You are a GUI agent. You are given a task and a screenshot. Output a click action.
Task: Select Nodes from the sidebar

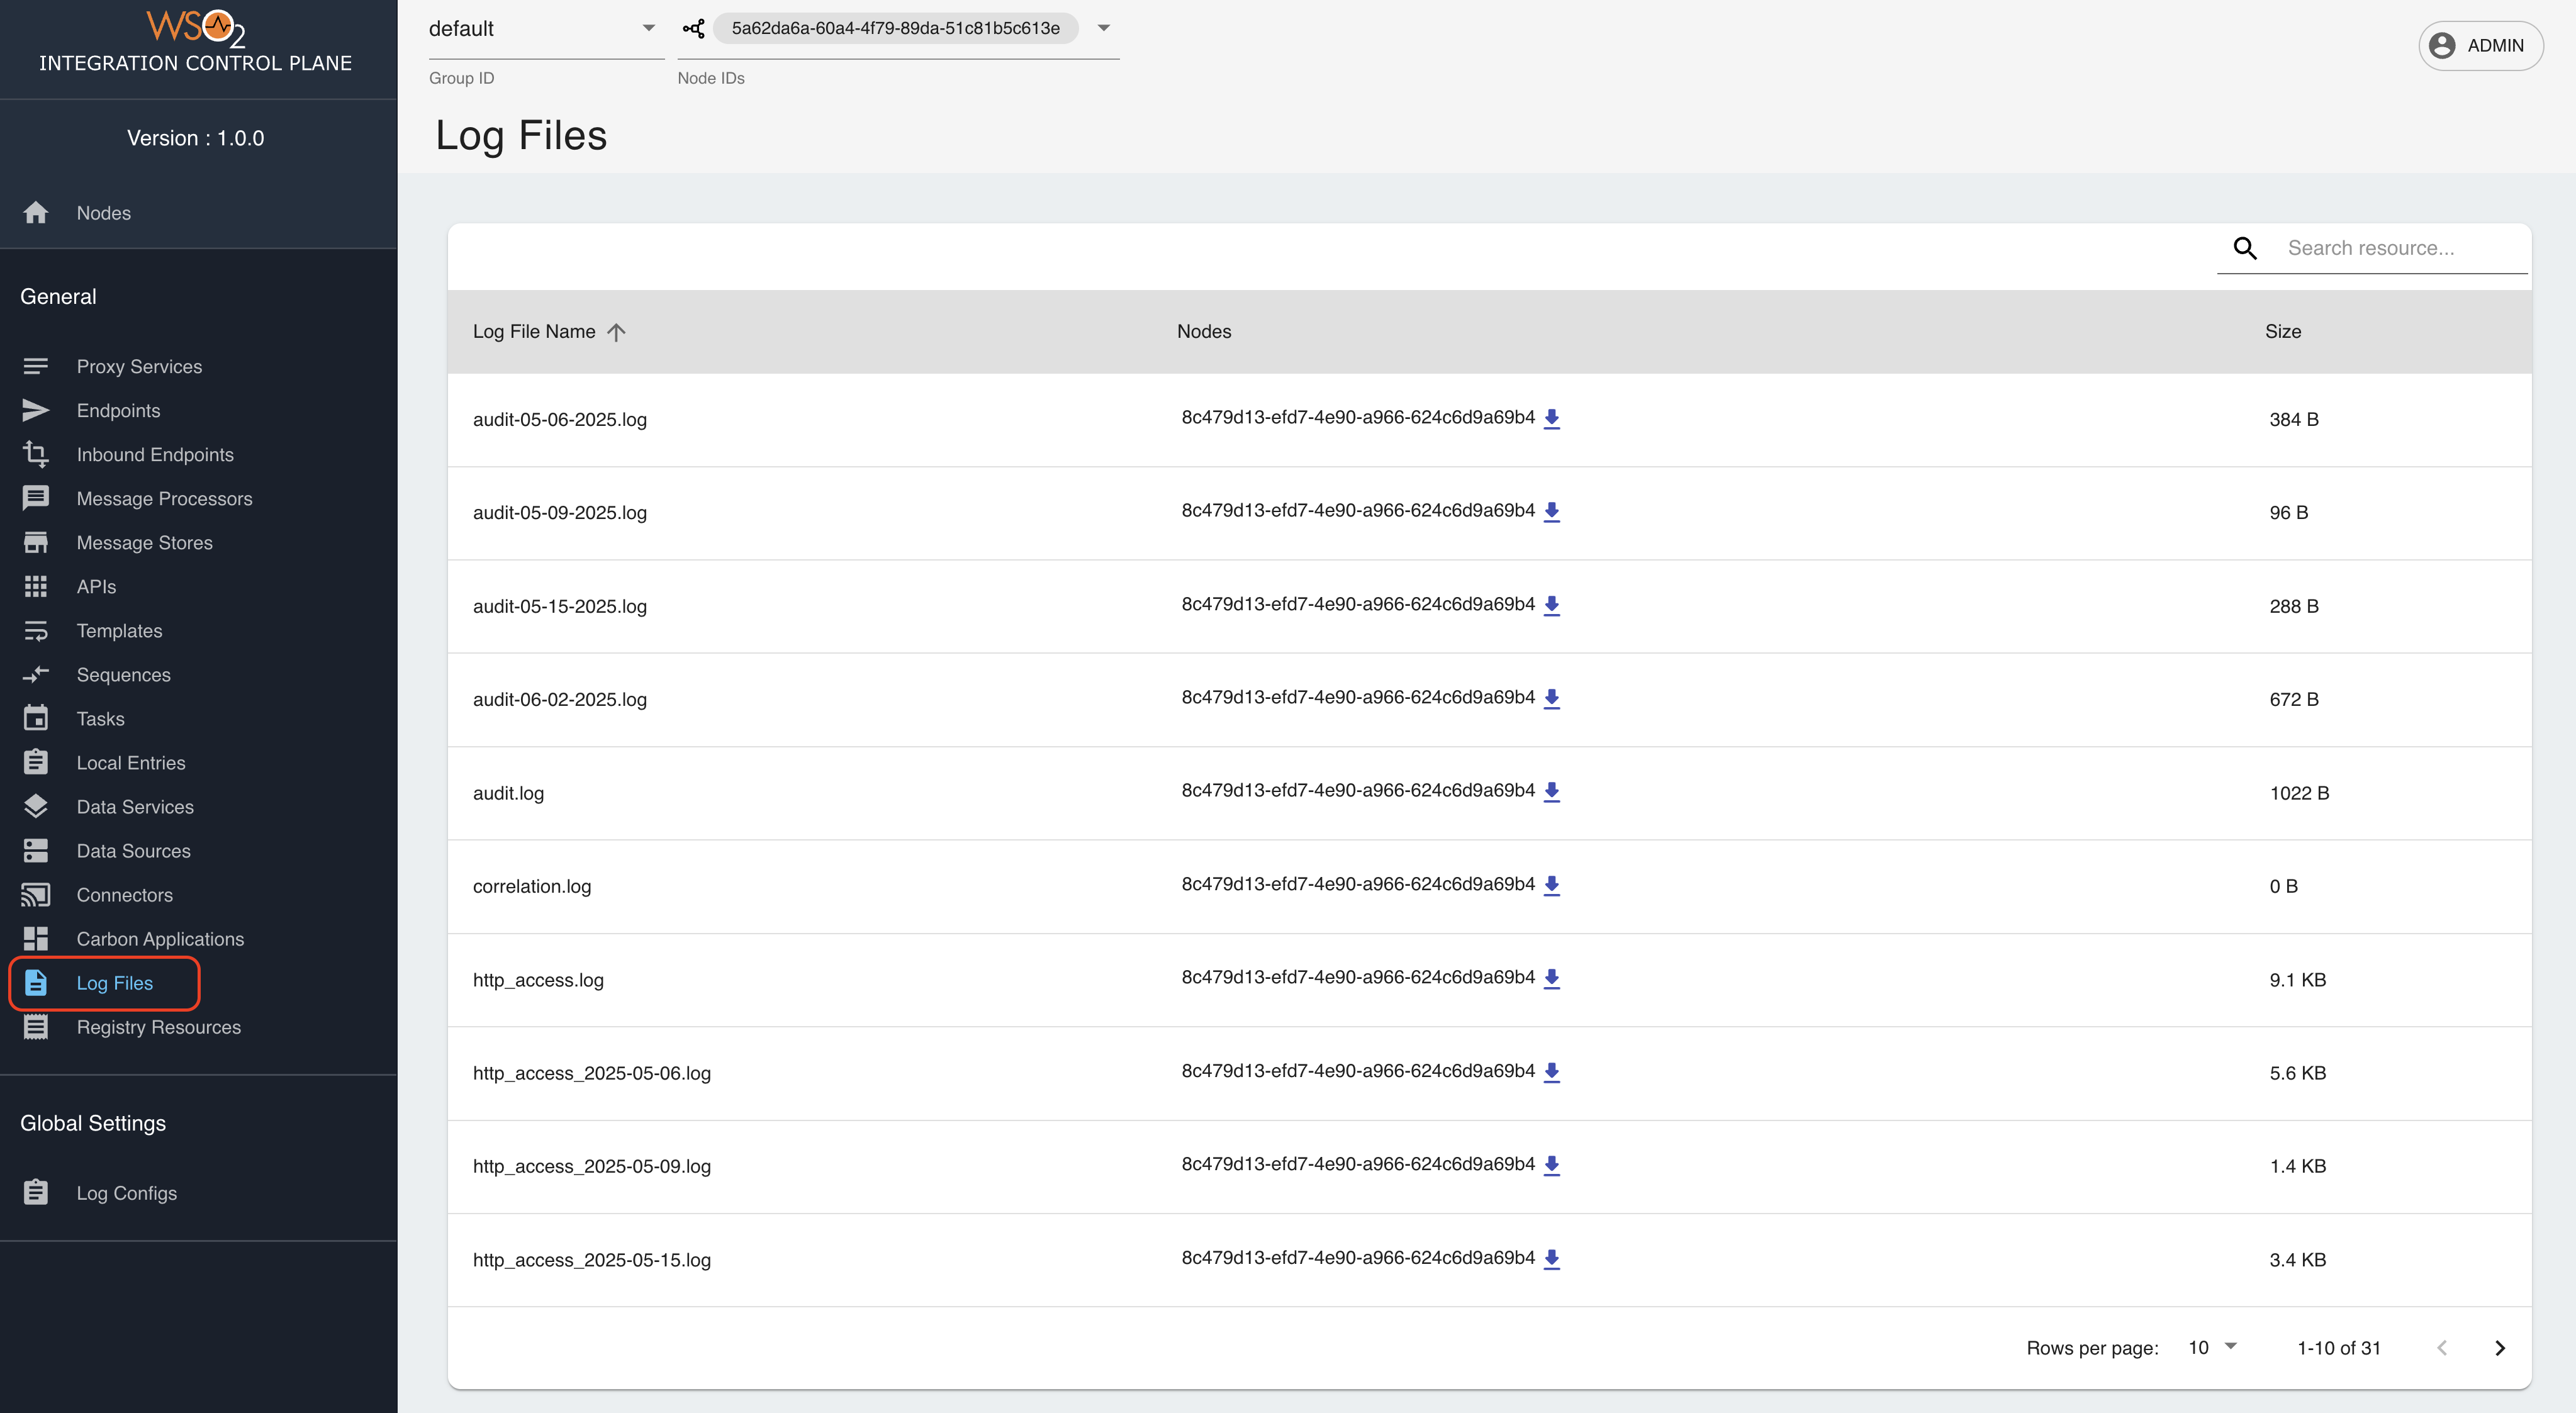[103, 212]
